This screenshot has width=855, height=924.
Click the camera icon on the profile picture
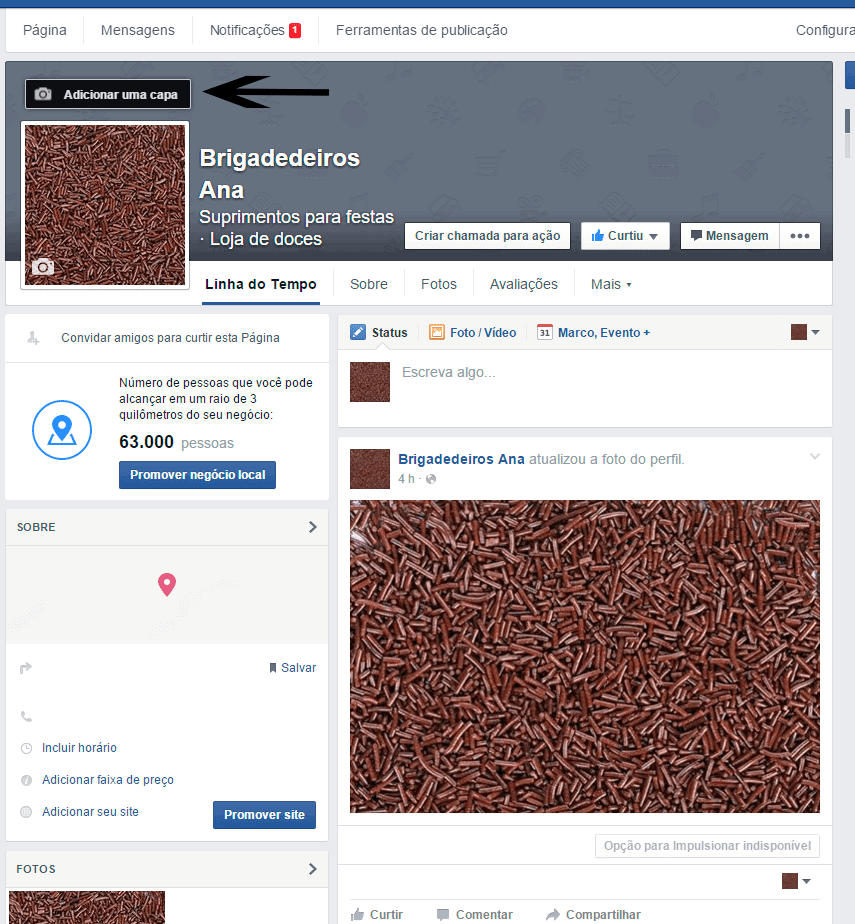42,267
